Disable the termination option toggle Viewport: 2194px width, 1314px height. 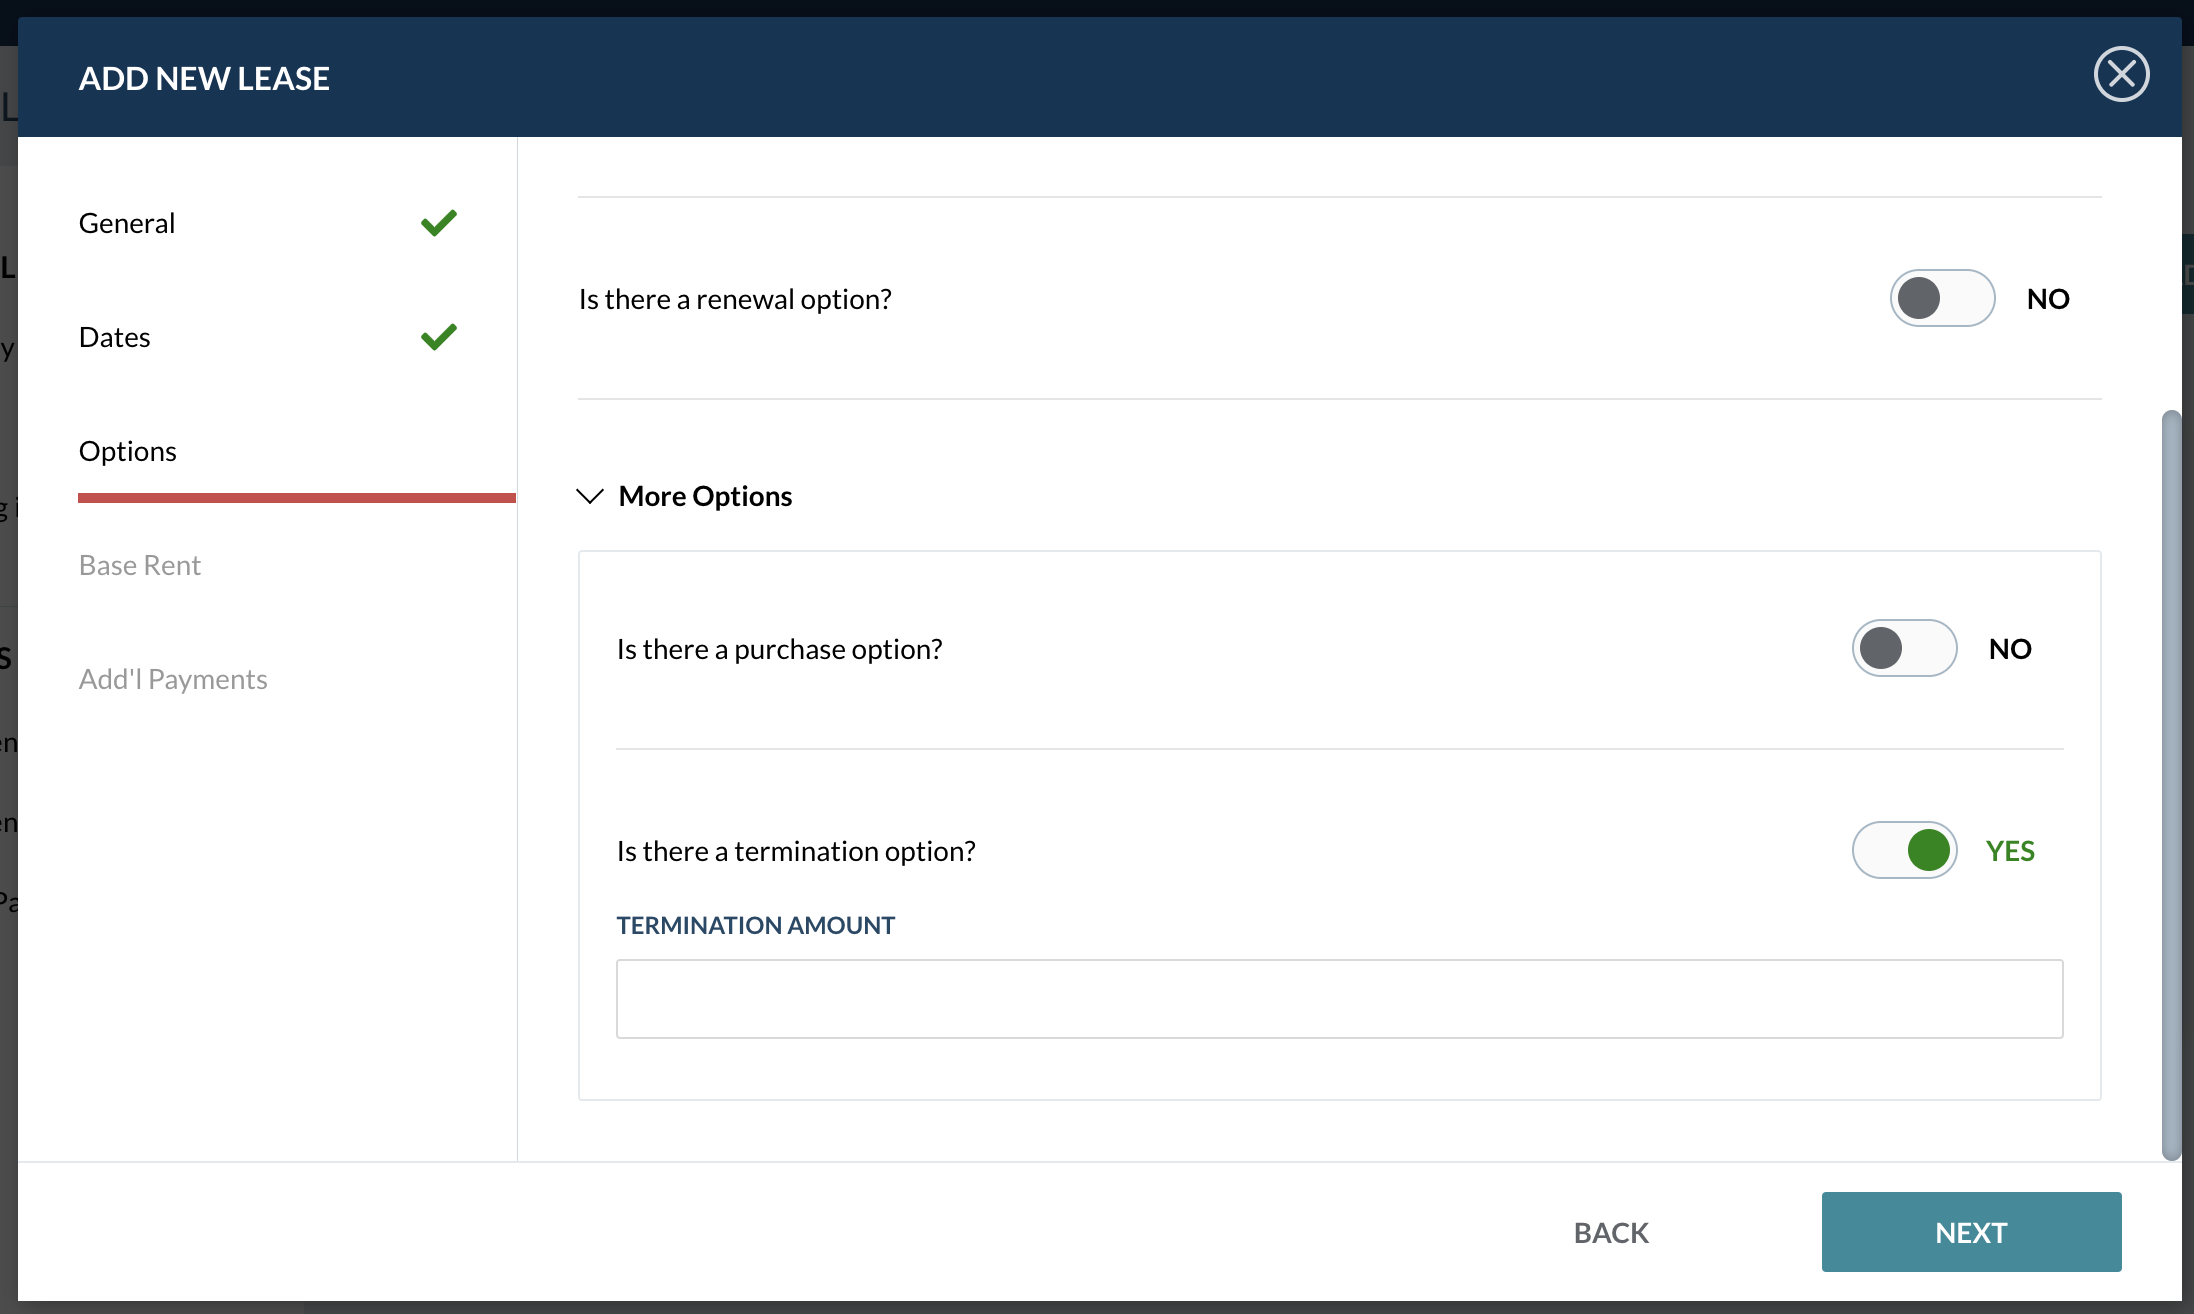point(1904,850)
